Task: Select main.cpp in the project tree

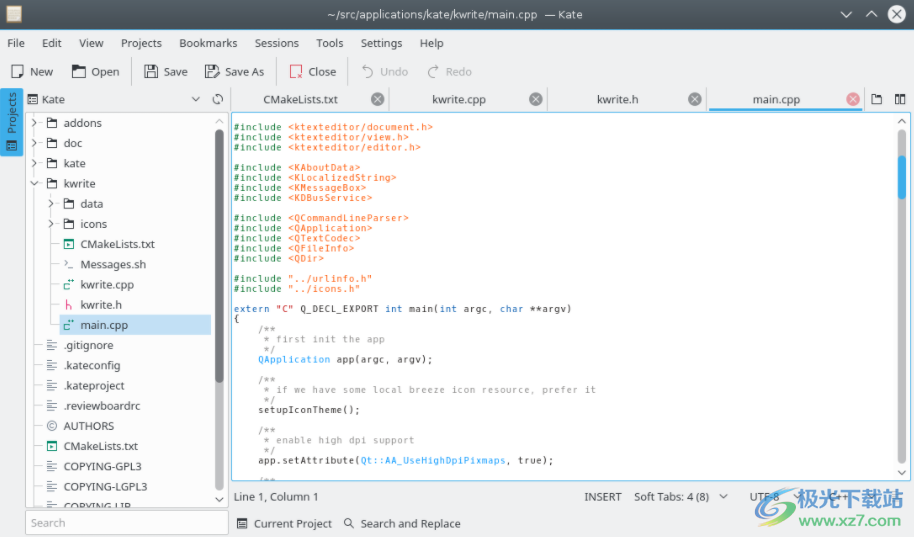Action: click(135, 325)
